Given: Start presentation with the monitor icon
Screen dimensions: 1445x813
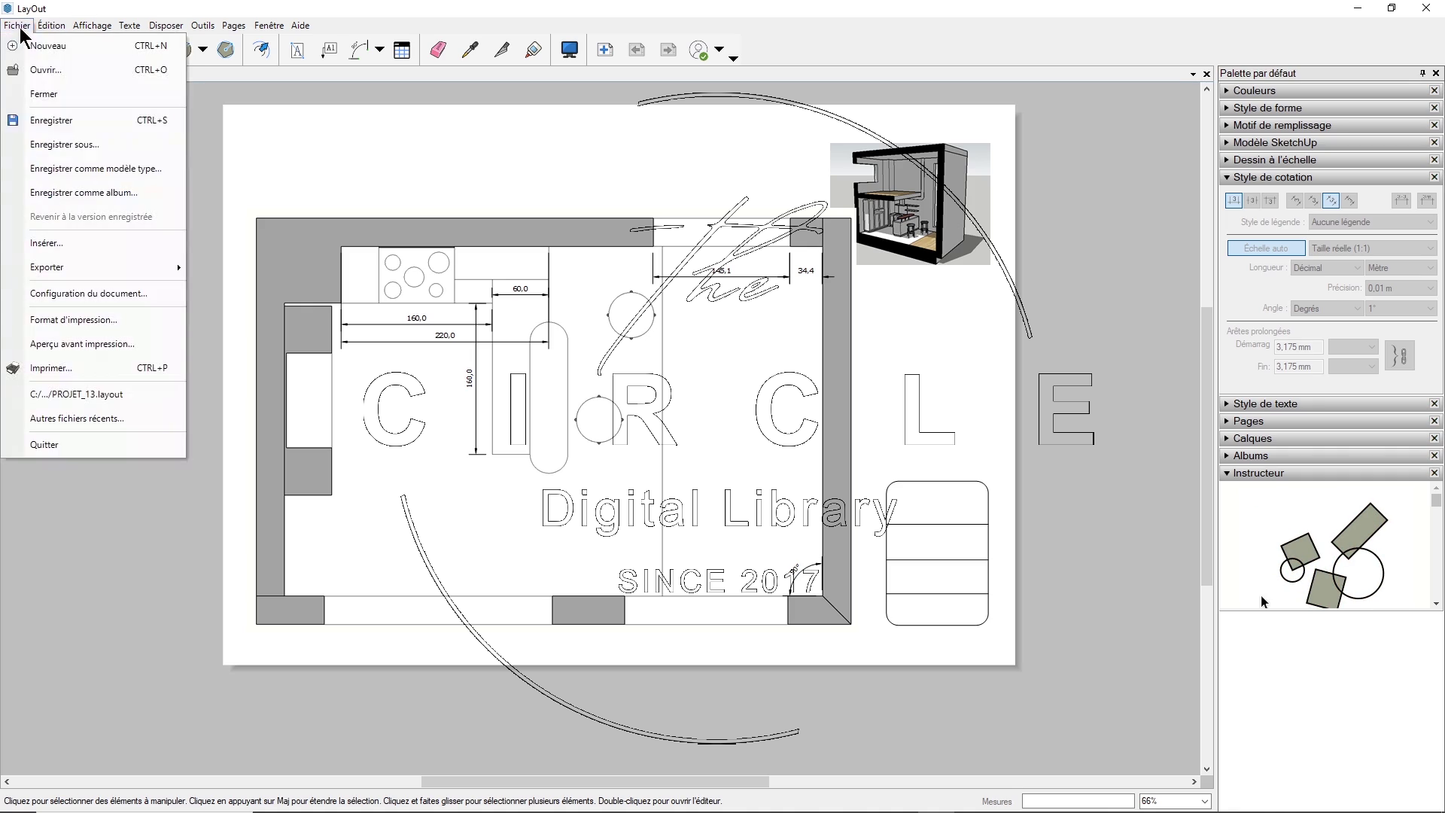Looking at the screenshot, I should point(569,50).
